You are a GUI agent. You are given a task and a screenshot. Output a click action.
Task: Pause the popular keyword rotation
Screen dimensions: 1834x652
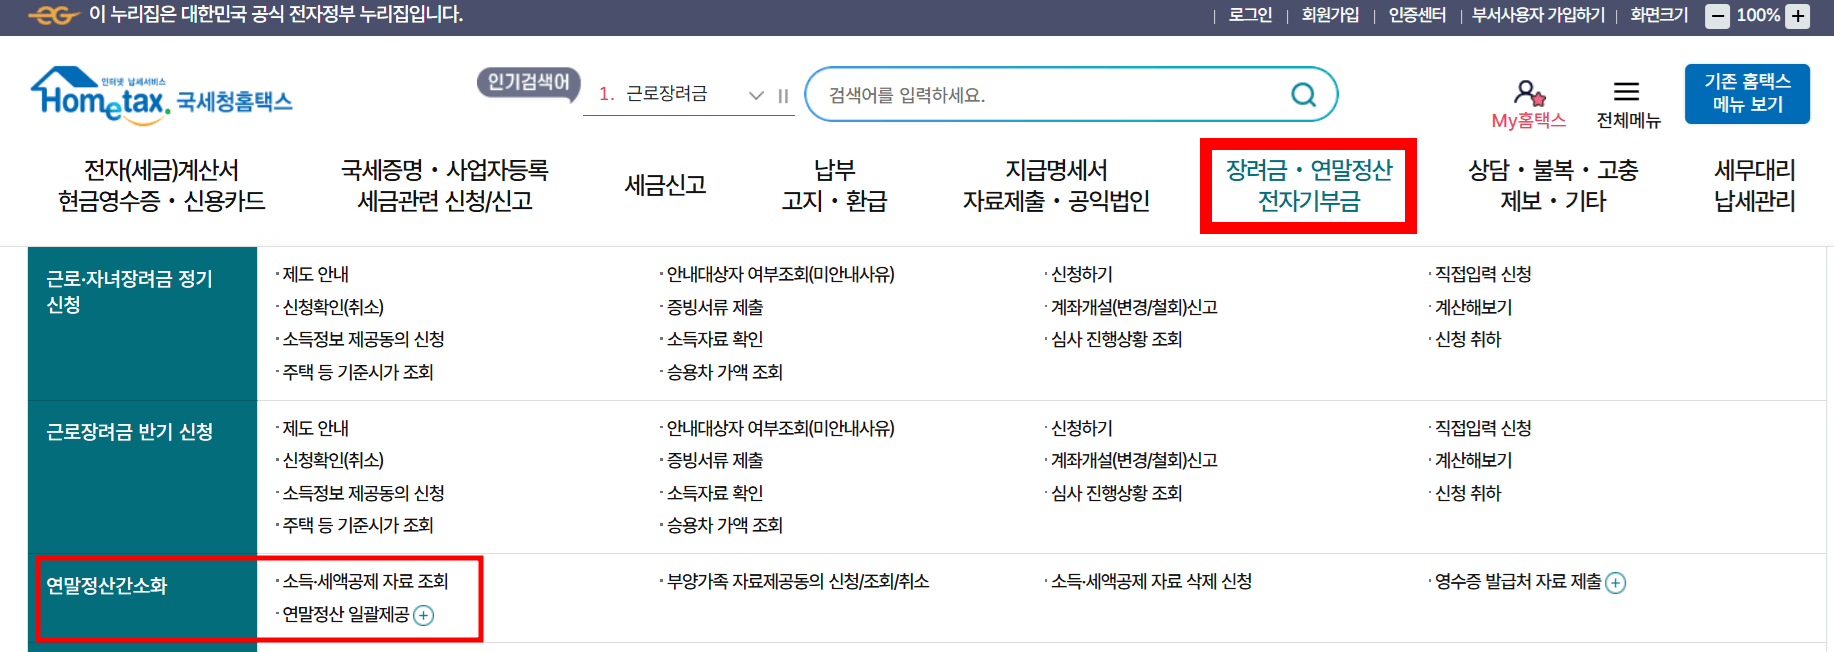(x=783, y=96)
